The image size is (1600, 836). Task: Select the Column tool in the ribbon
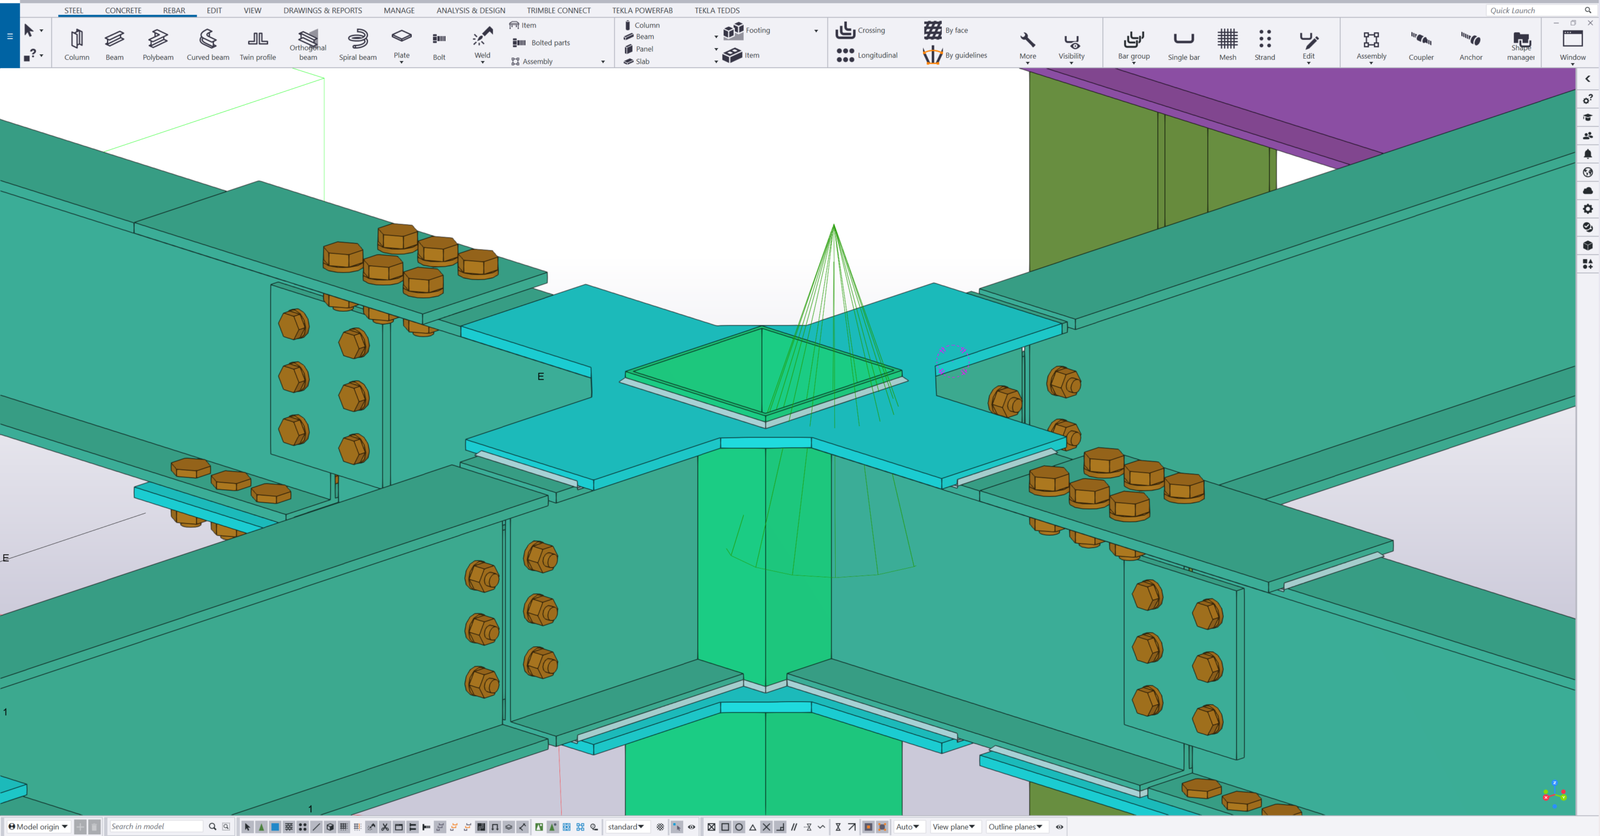(77, 44)
